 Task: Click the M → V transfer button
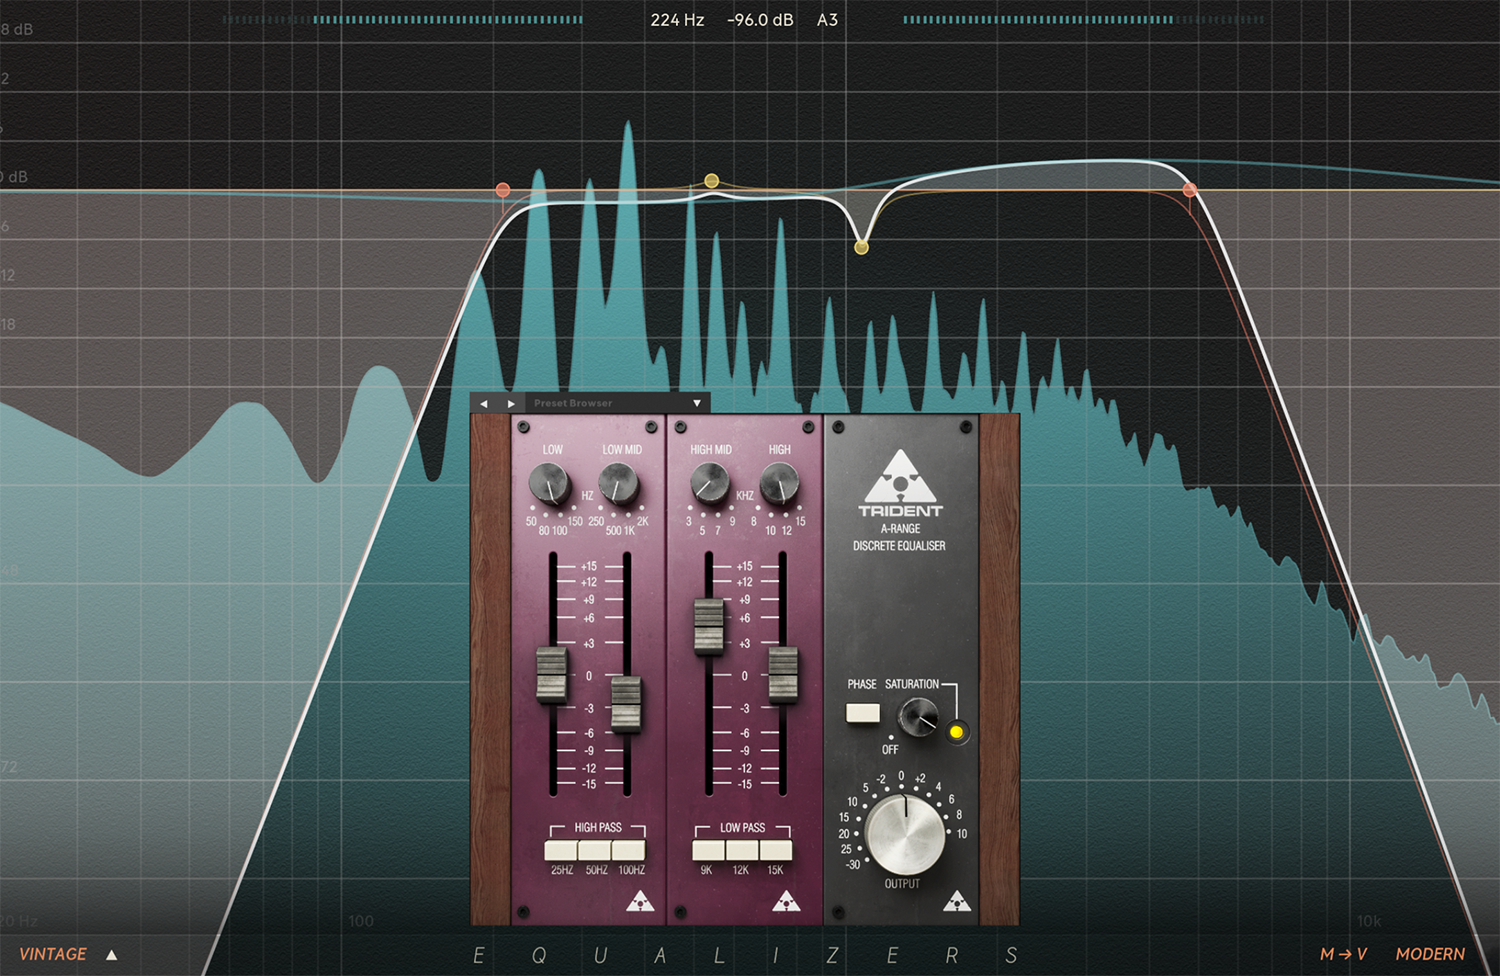(1343, 954)
